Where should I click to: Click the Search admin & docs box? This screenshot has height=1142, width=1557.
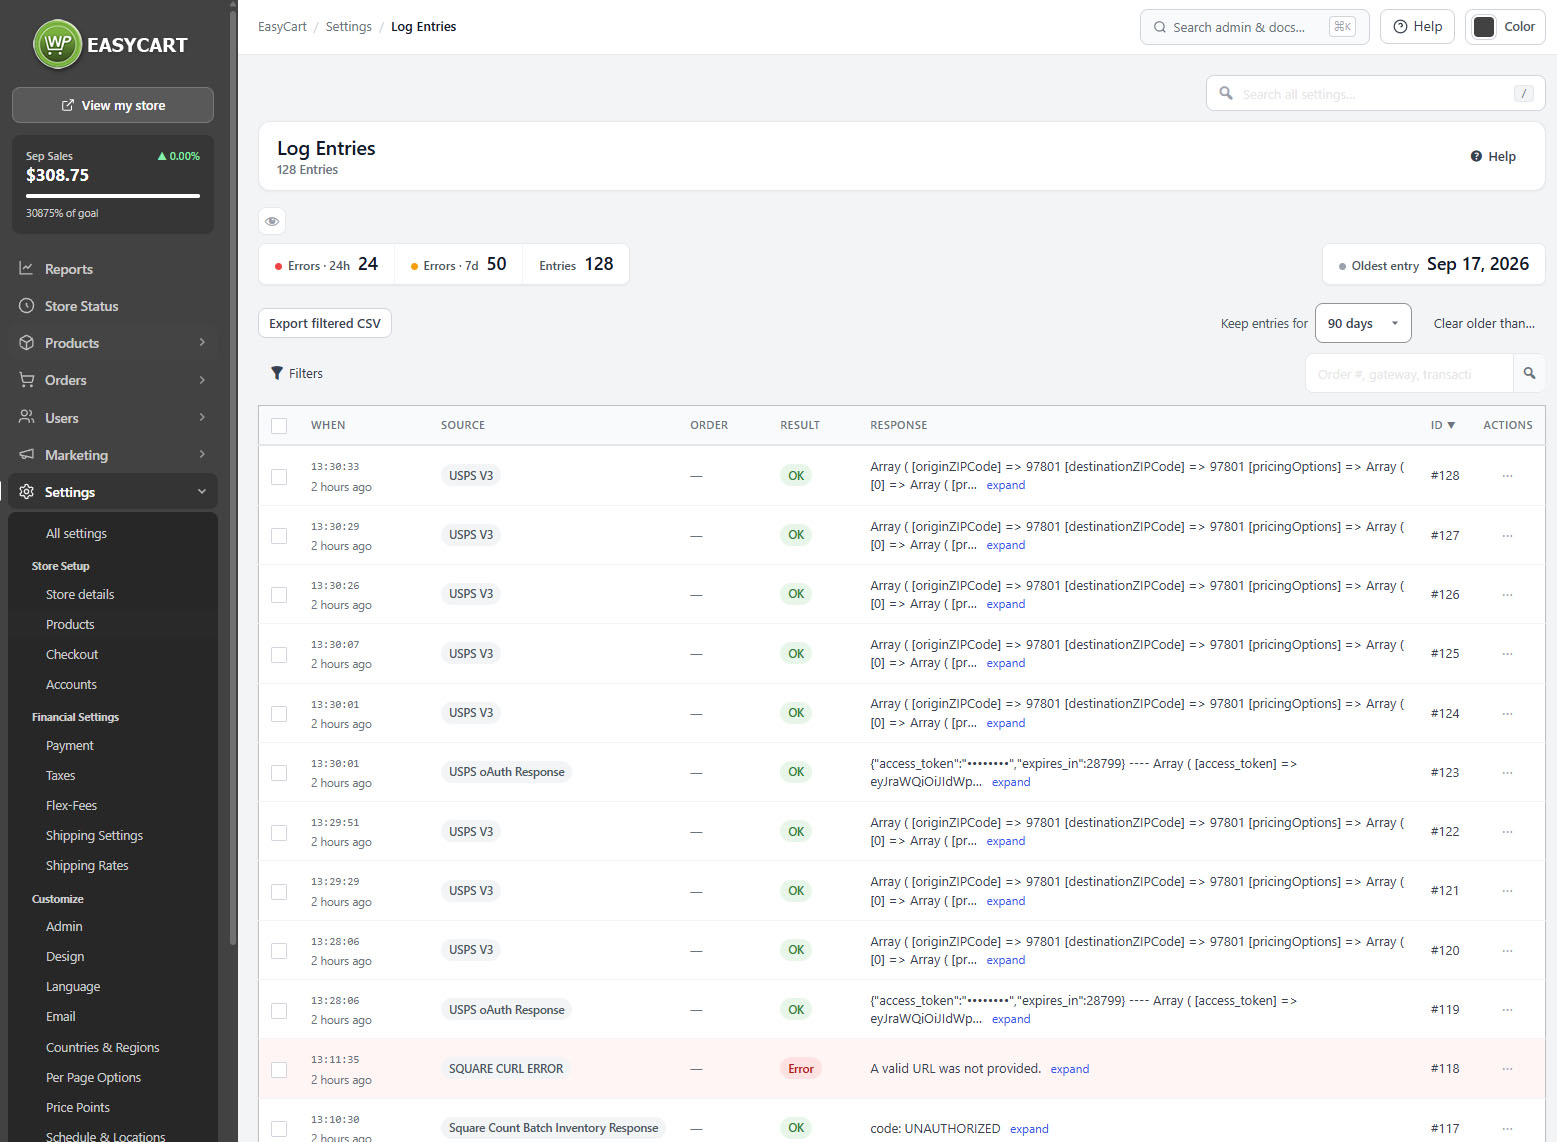[1255, 27]
